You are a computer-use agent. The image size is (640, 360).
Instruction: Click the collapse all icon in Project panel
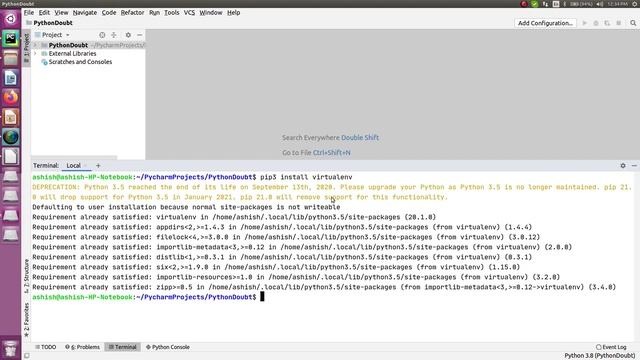coord(114,35)
